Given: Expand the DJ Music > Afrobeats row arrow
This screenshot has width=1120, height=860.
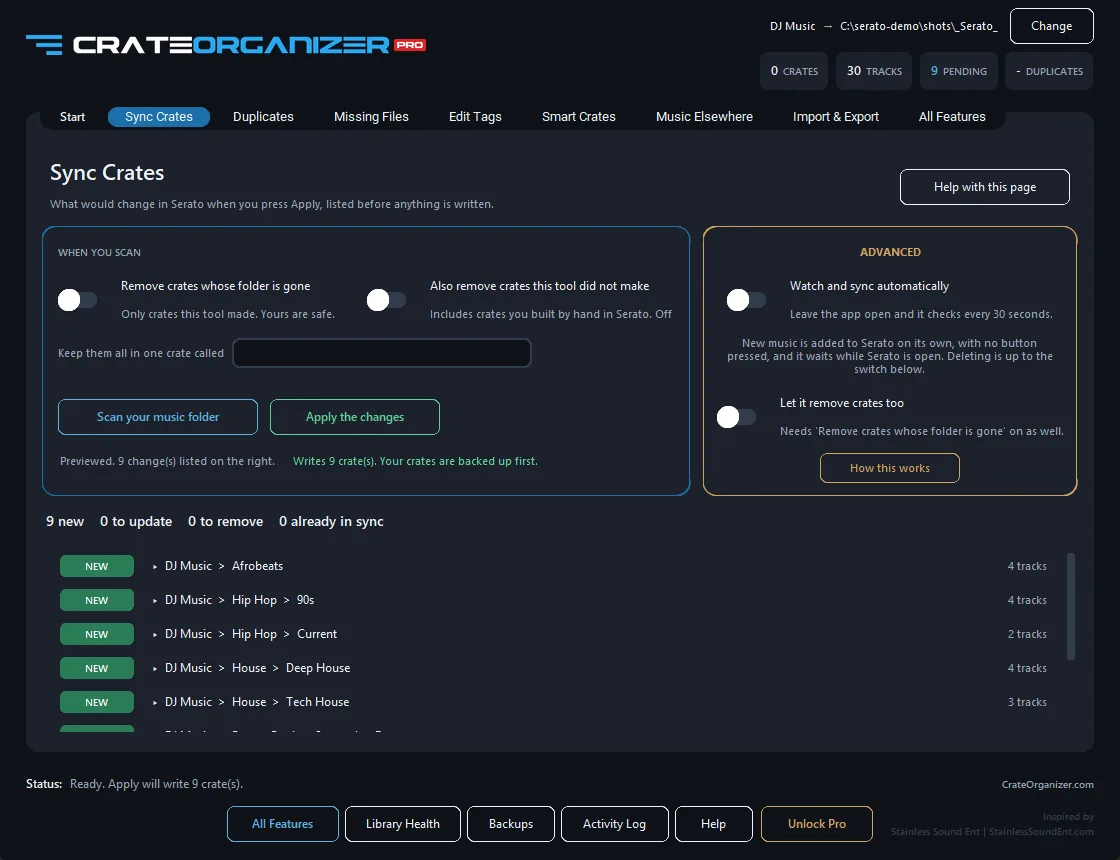Looking at the screenshot, I should click(154, 566).
